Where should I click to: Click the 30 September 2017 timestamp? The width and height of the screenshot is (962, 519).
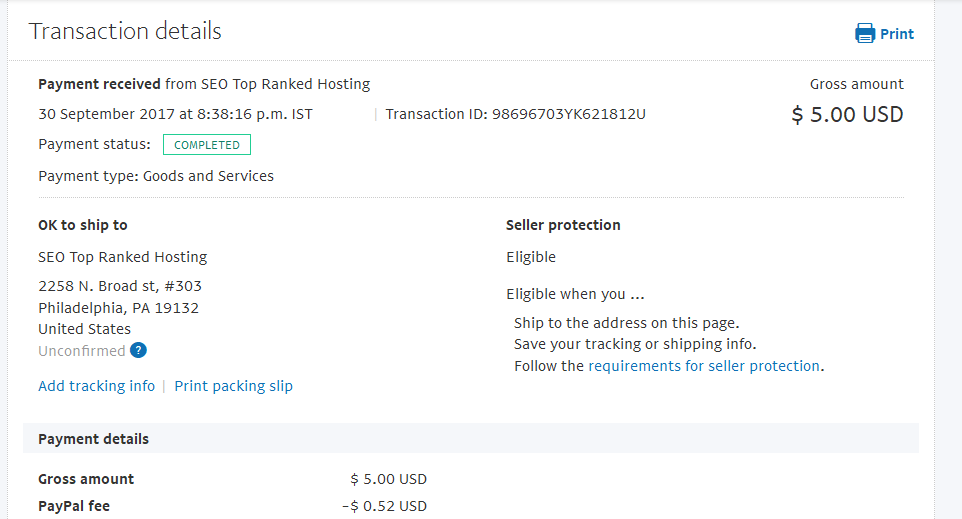175,114
